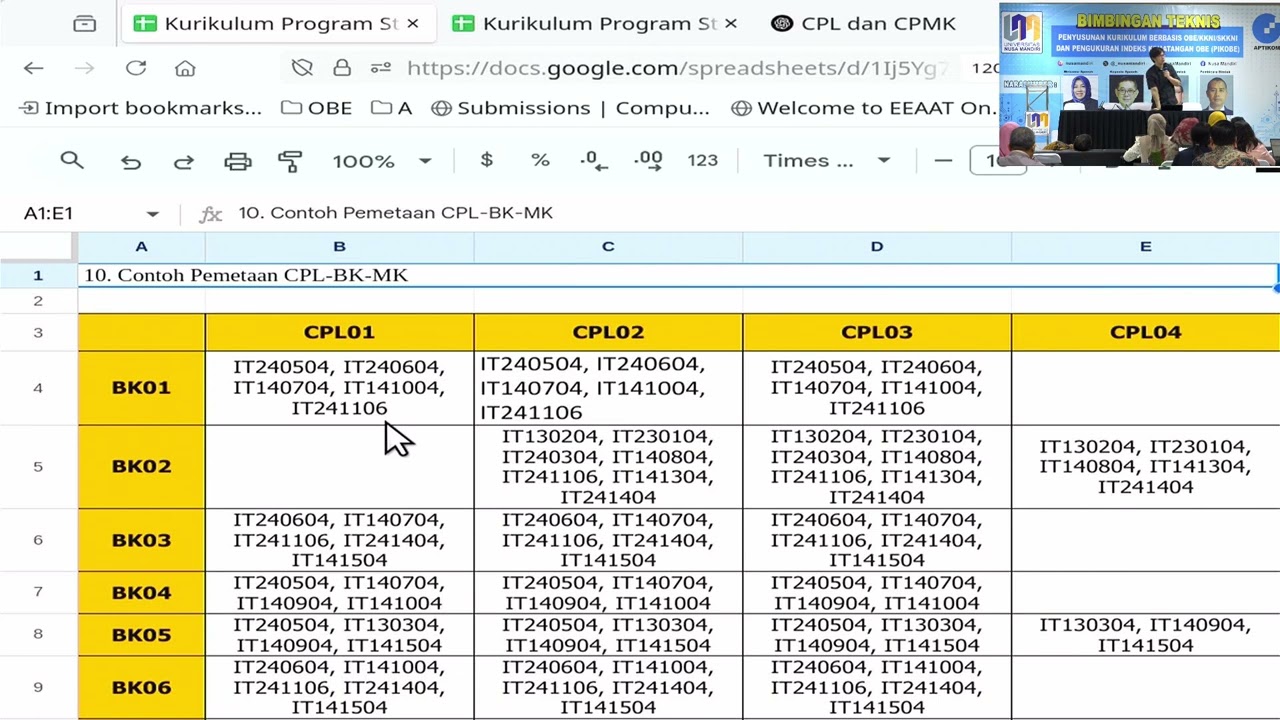
Task: Expand the name box dropdown arrow
Action: pos(152,213)
